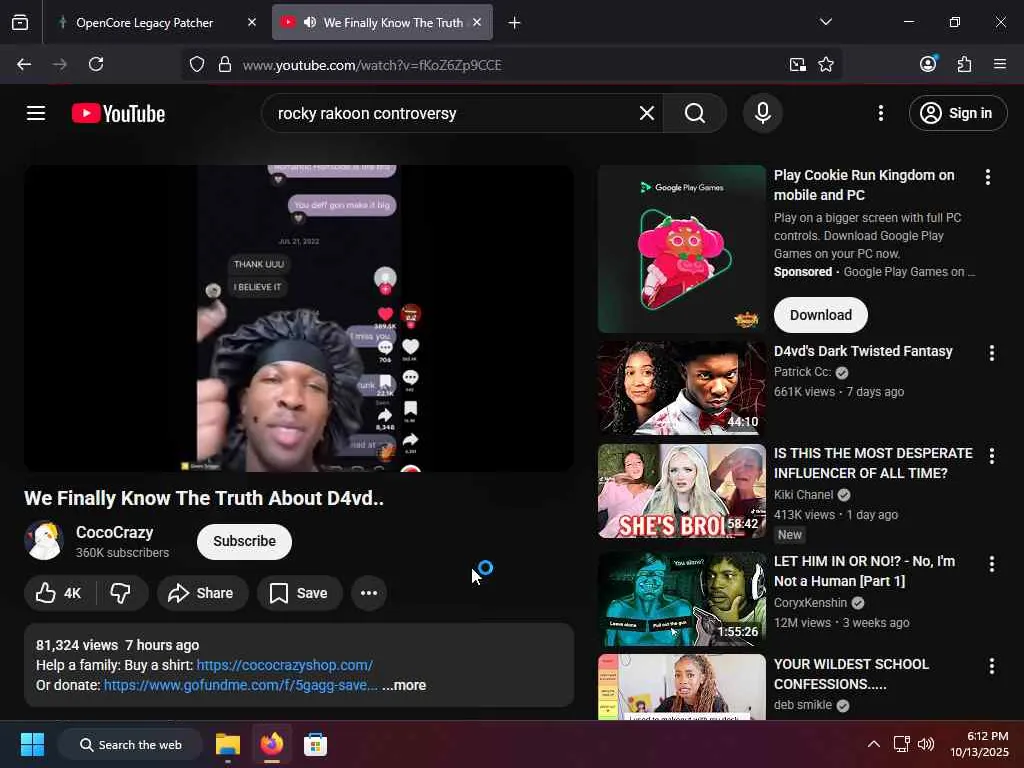
Task: Open more actions ellipsis button
Action: point(369,593)
